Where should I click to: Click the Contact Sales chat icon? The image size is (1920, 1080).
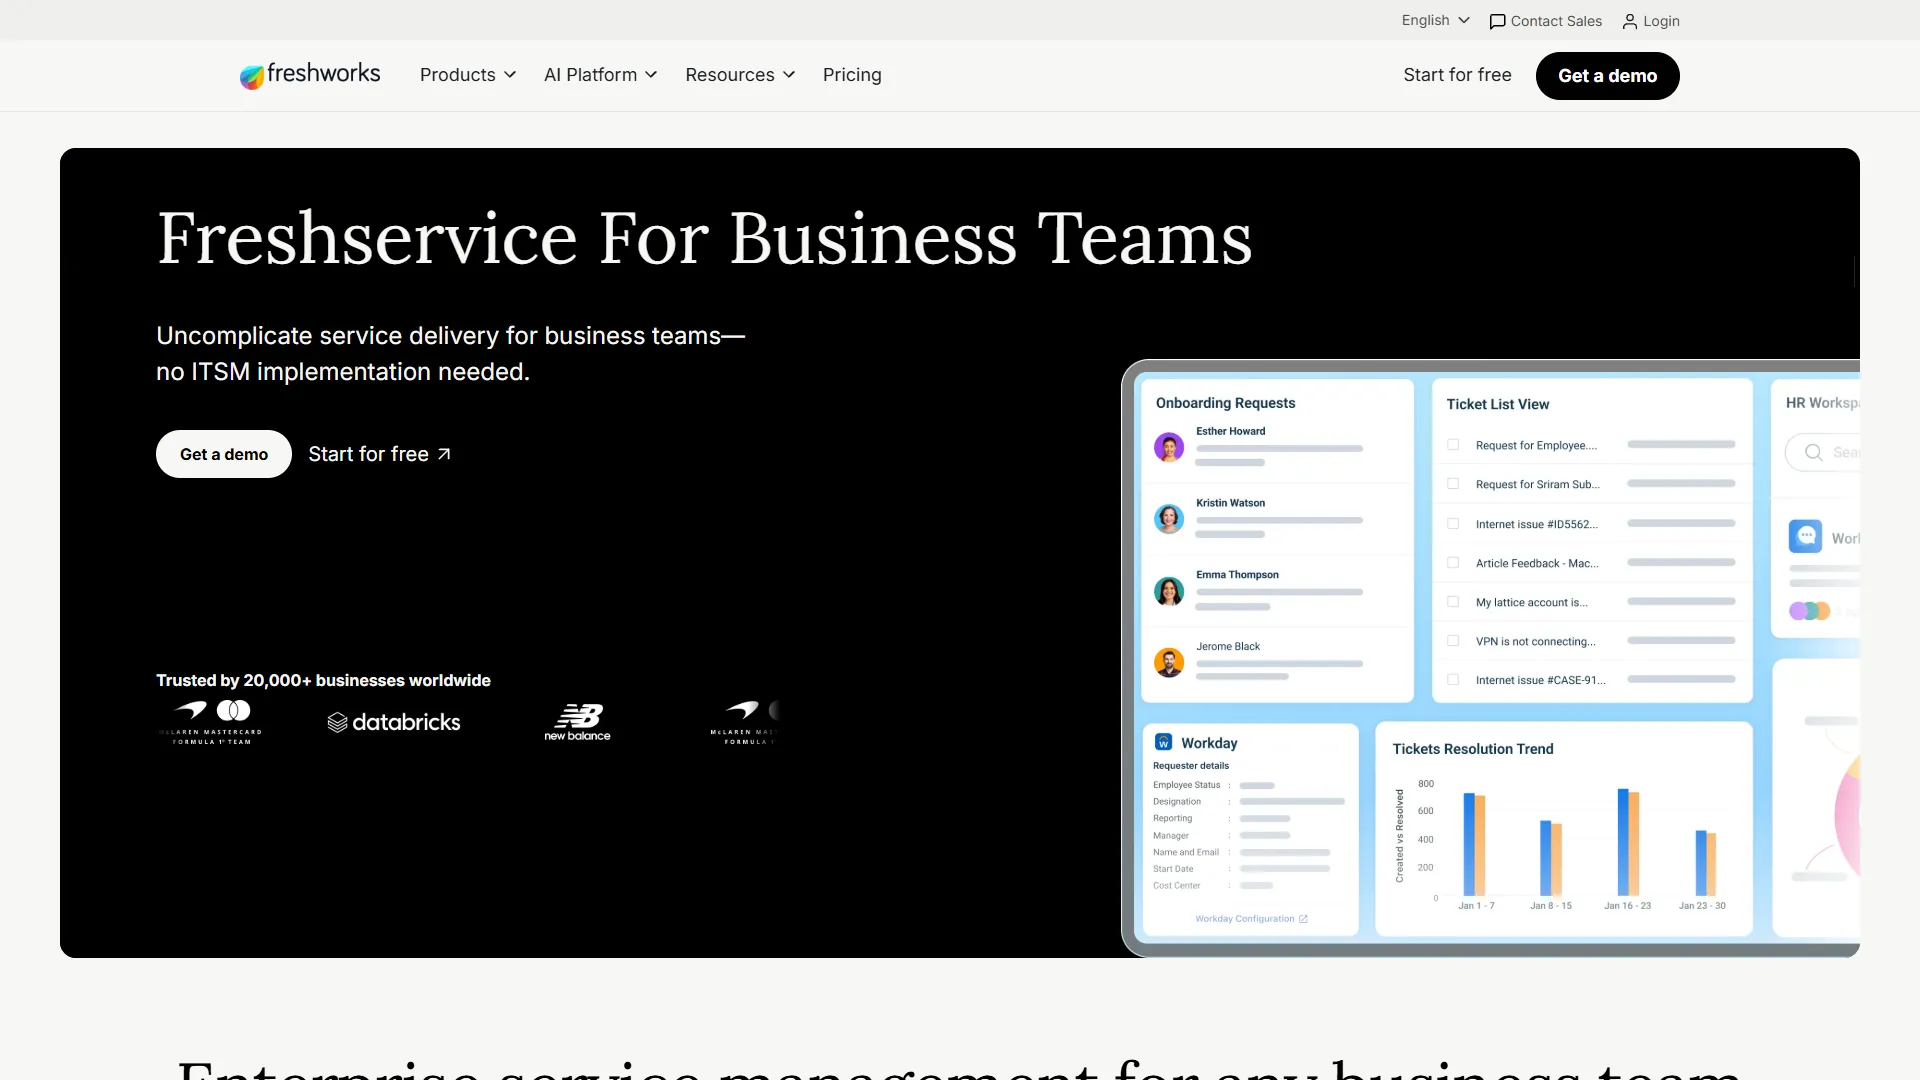click(x=1497, y=22)
